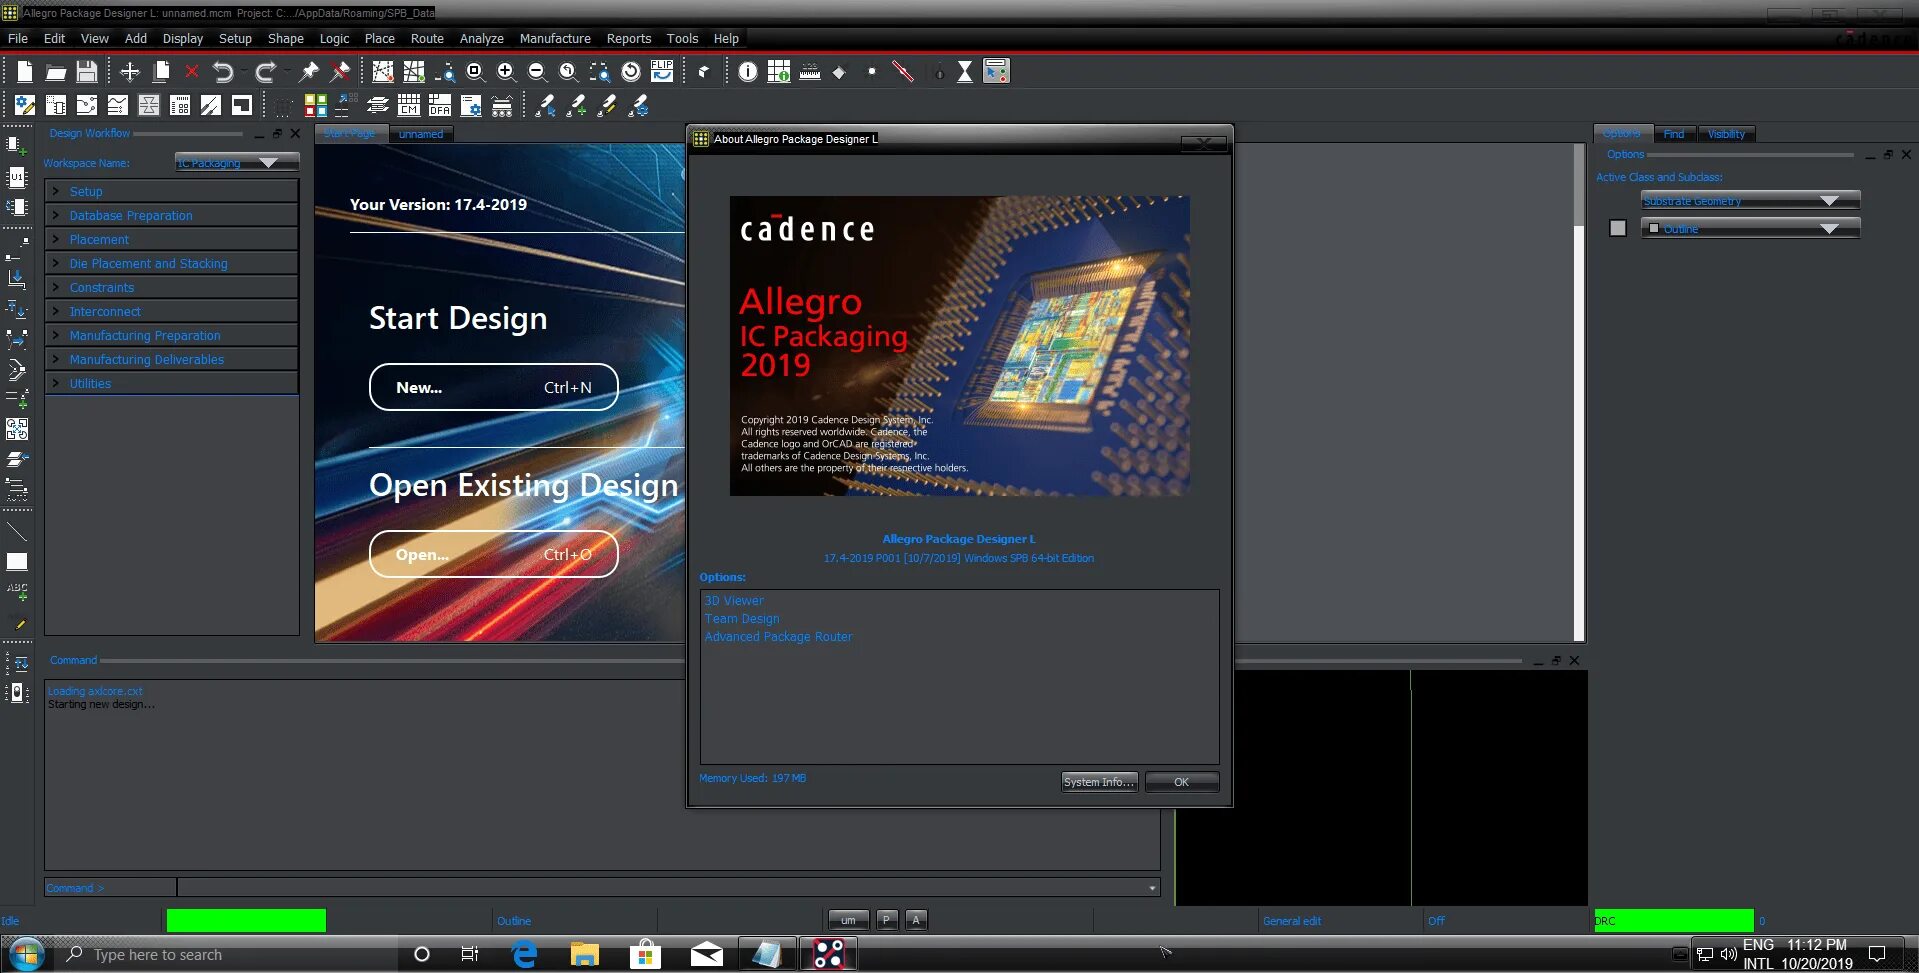Save the design with the floppy icon
This screenshot has height=973, width=1919.
[x=87, y=71]
